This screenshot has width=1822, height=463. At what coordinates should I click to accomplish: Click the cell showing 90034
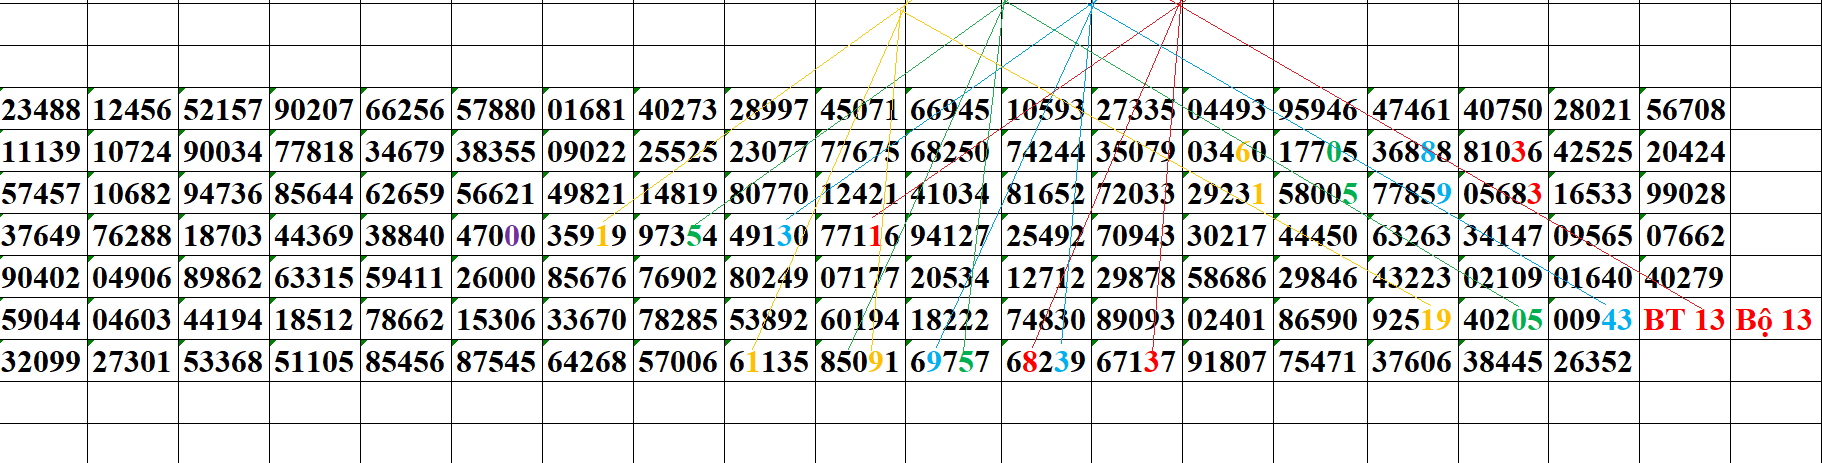[223, 152]
